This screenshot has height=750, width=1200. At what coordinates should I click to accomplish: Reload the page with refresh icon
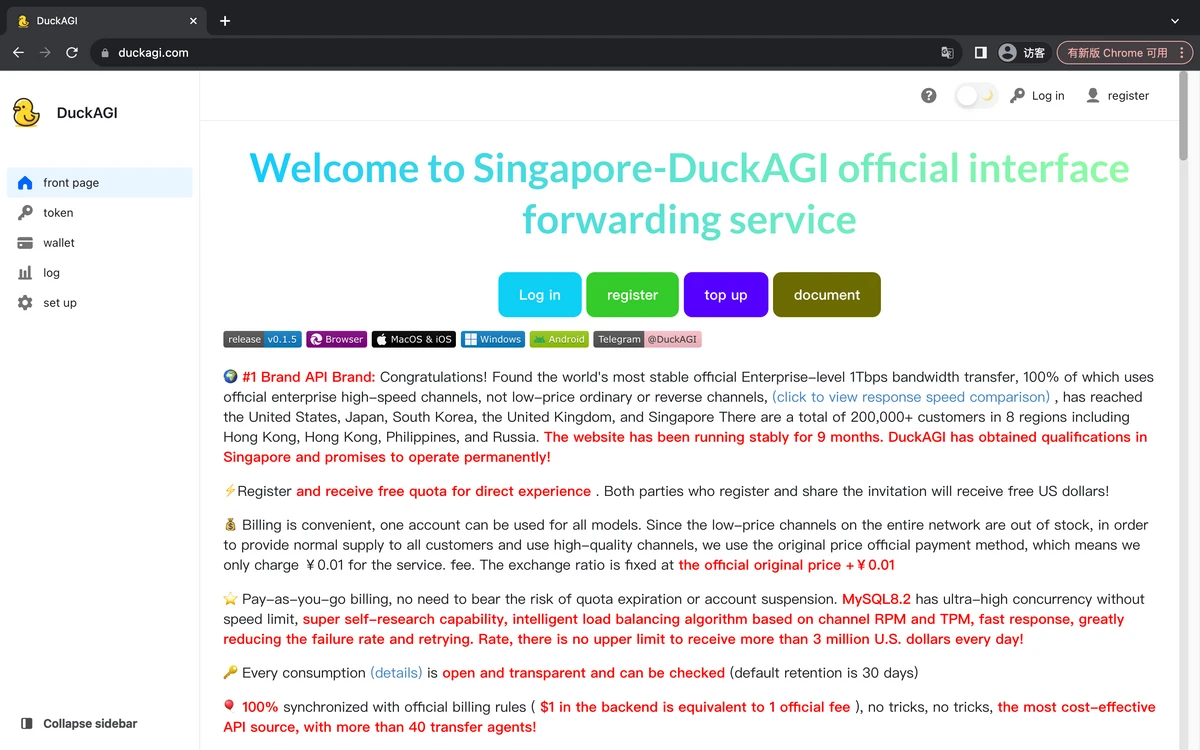coord(72,53)
